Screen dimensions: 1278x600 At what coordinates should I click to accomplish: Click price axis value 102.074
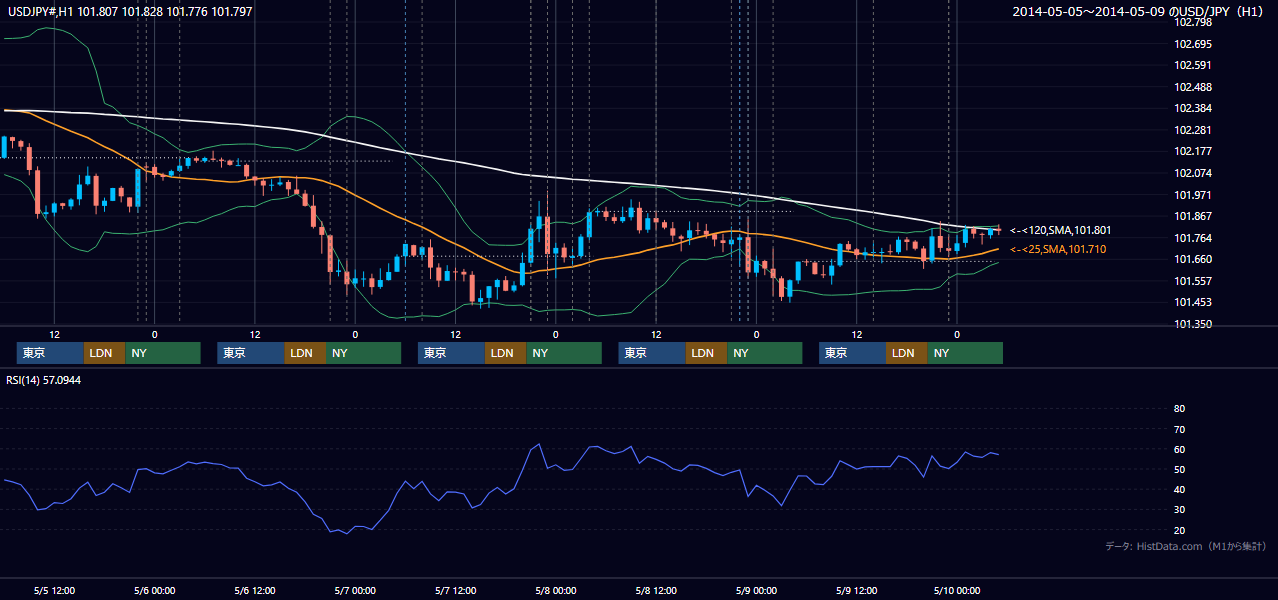(x=1194, y=173)
